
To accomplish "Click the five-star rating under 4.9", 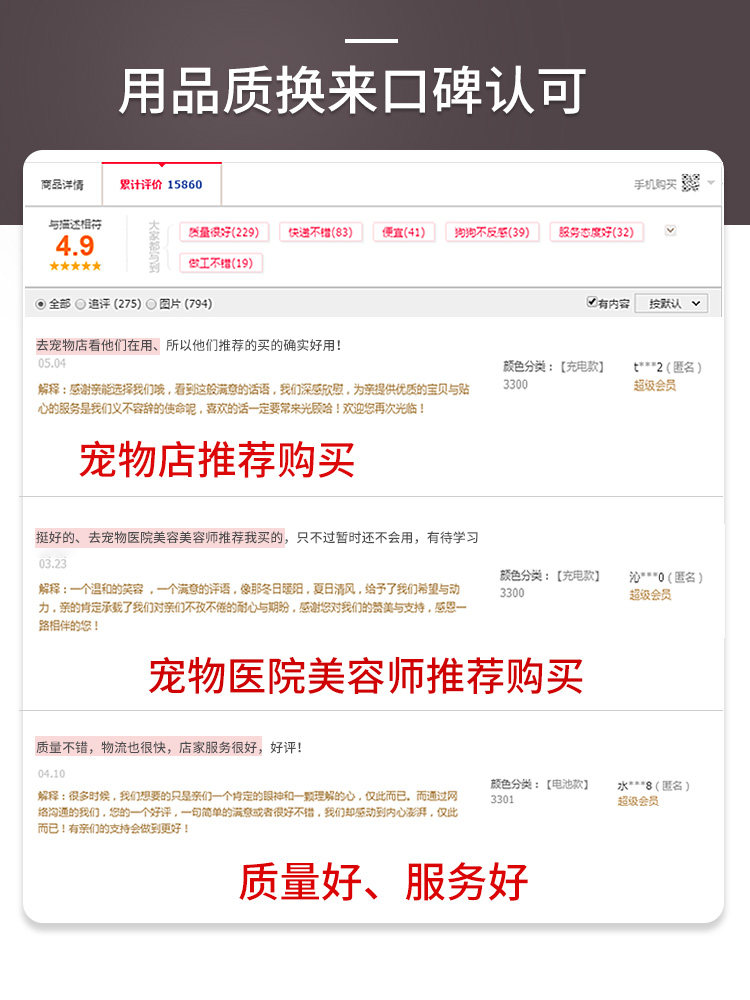I will tap(76, 266).
